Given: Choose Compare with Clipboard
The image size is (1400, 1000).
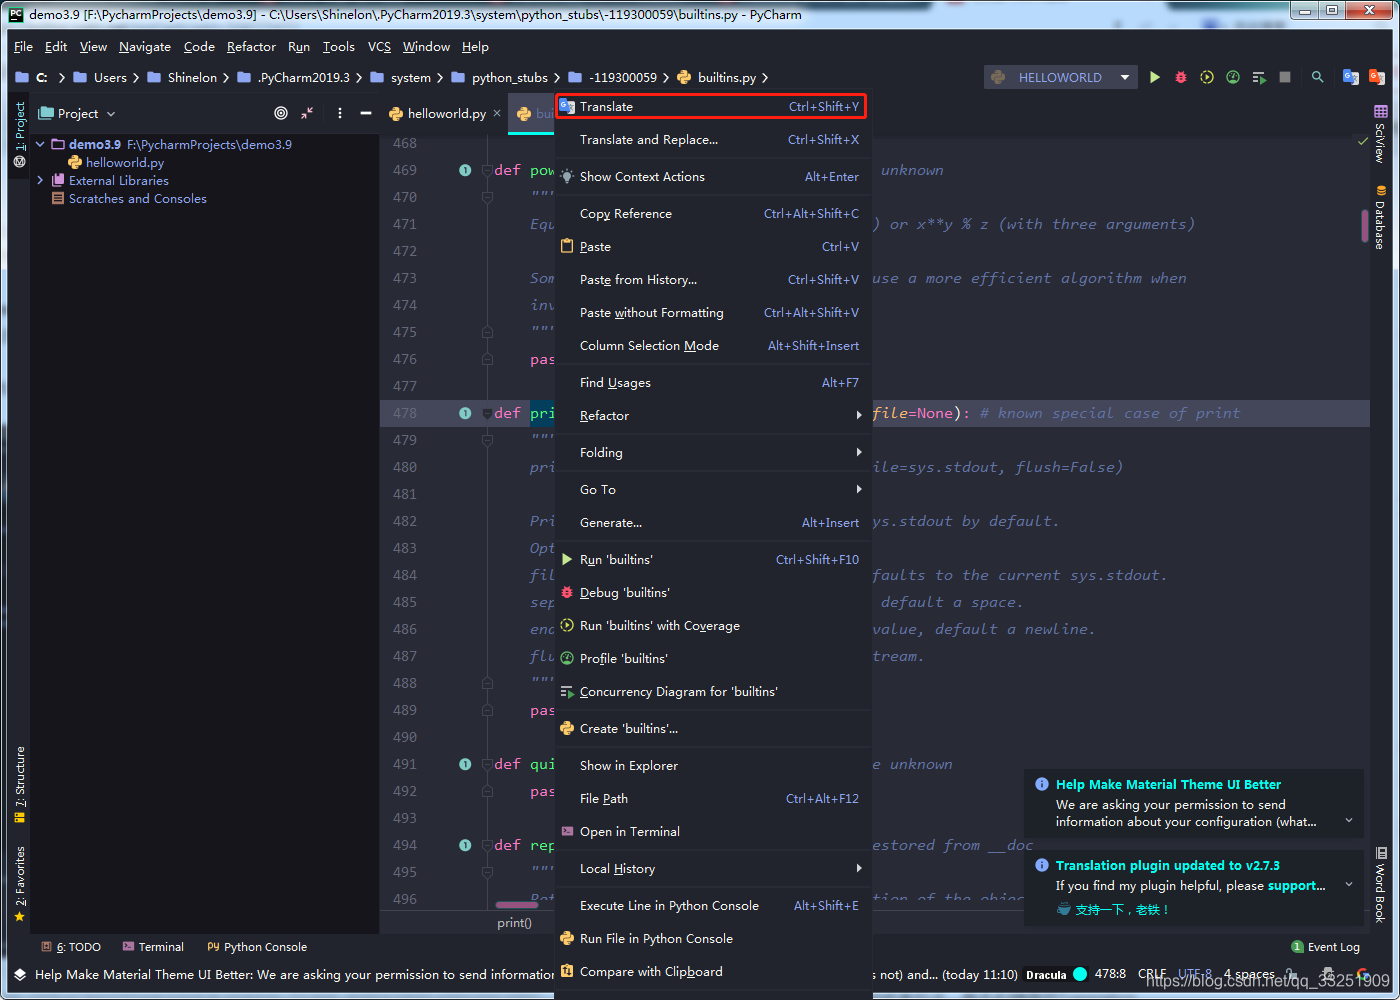Looking at the screenshot, I should pos(714,971).
